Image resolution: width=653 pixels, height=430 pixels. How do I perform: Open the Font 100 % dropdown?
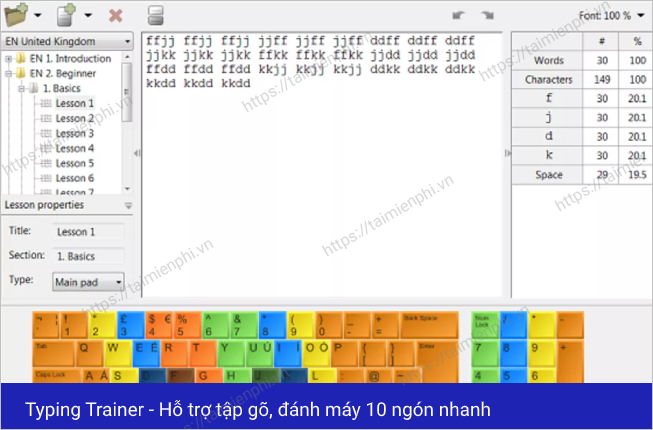tap(611, 16)
